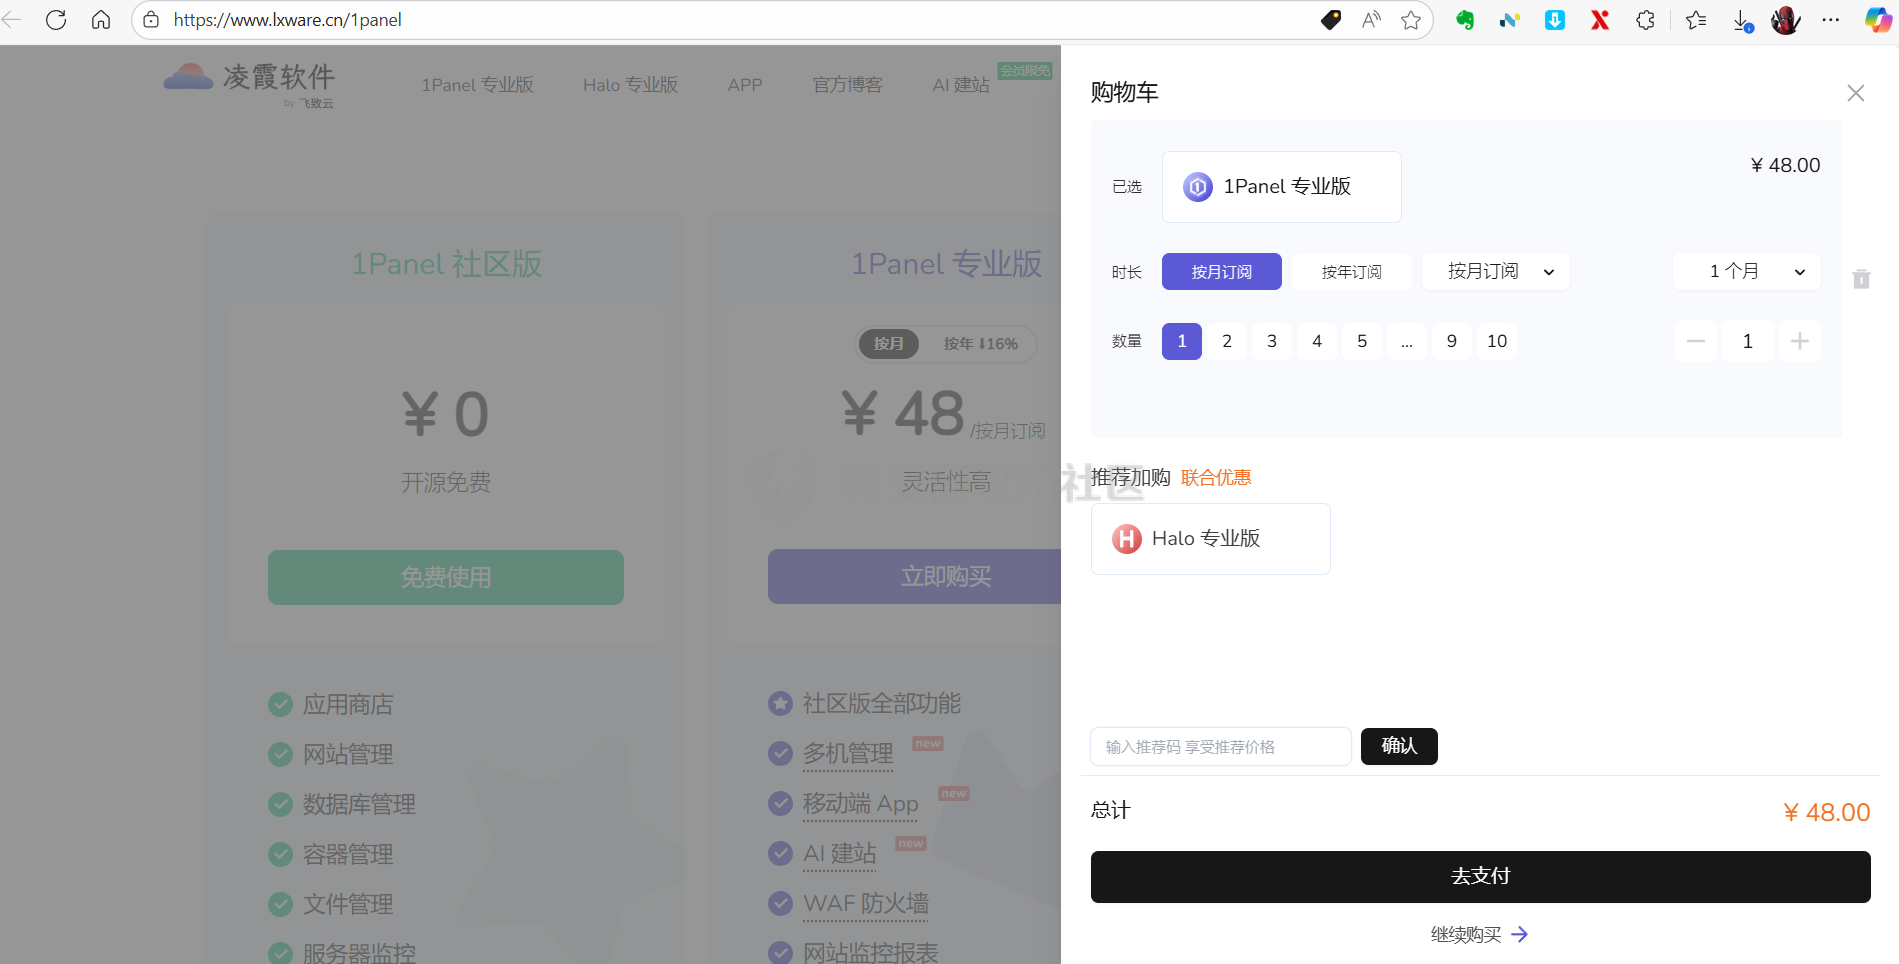Click the referral code input field
Screen dimensions: 1899x964
pyautogui.click(x=1221, y=747)
